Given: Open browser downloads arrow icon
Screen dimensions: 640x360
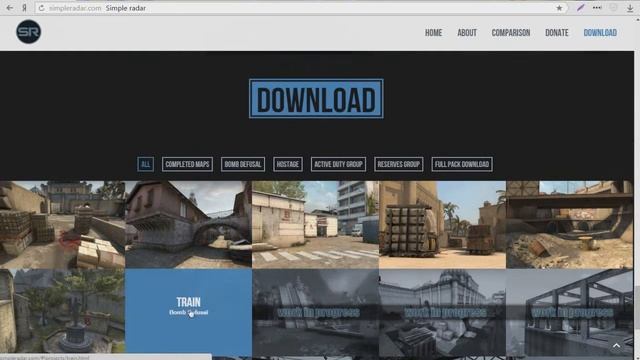Looking at the screenshot, I should 630,8.
